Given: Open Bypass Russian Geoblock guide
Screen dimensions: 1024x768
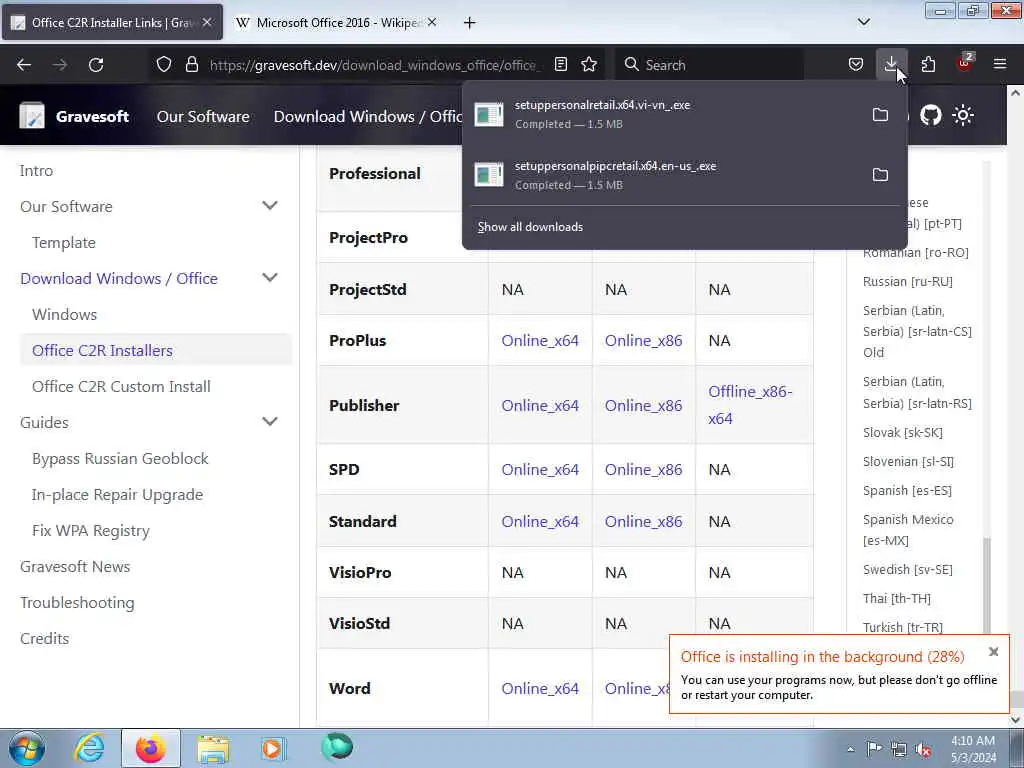Looking at the screenshot, I should (x=120, y=458).
